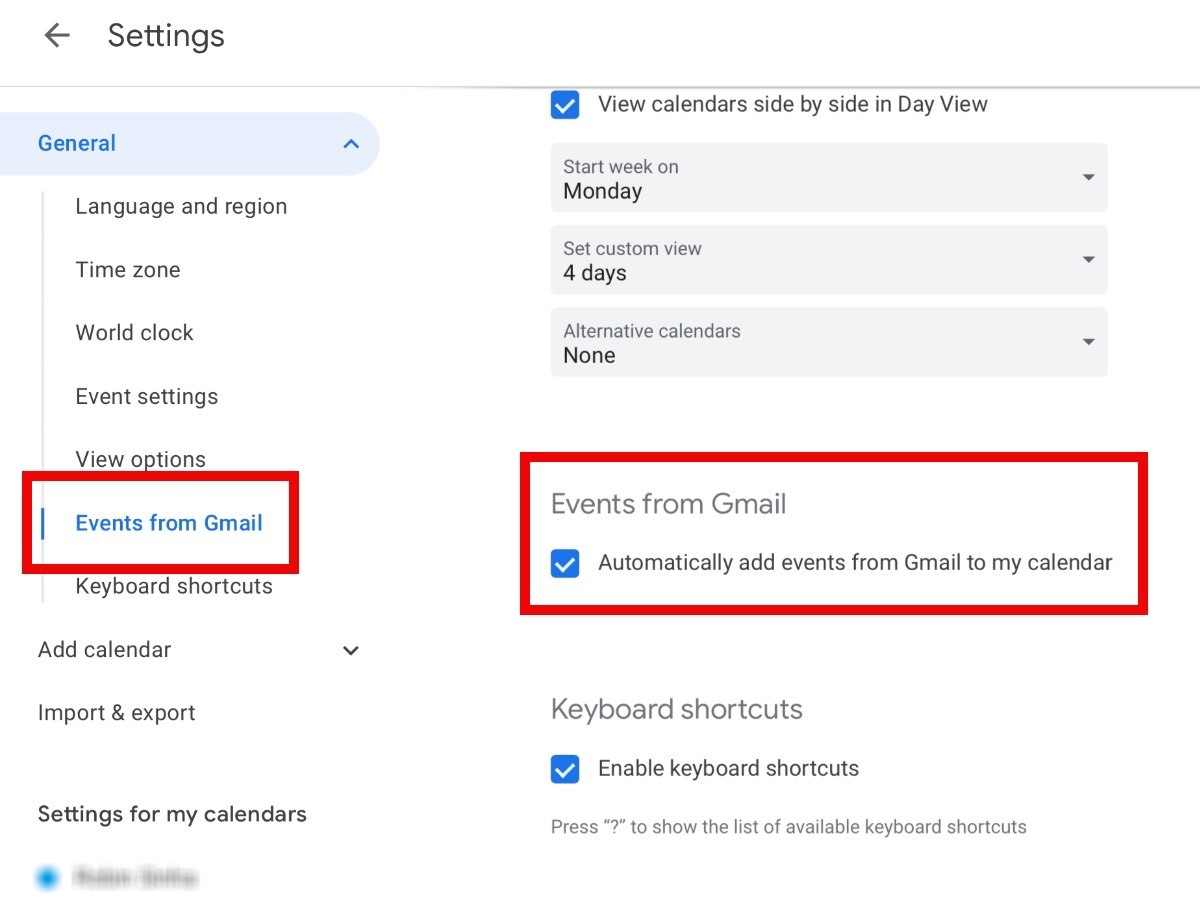Expand the Add calendar section
The height and width of the screenshot is (900, 1200).
pyautogui.click(x=350, y=650)
